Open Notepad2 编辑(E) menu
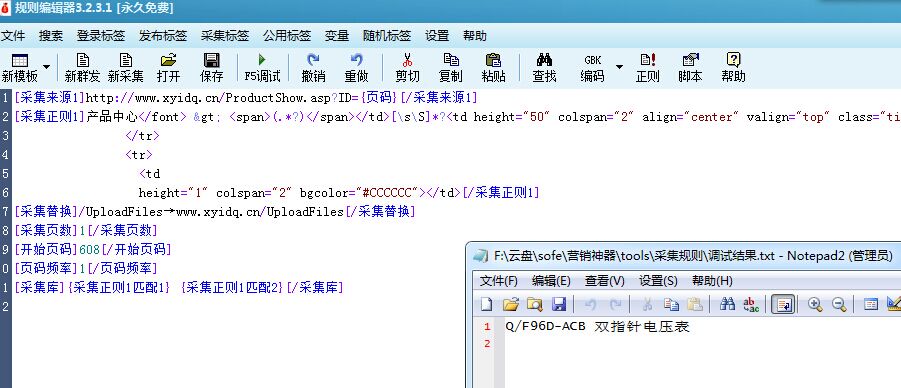This screenshot has width=901, height=388. [551, 281]
